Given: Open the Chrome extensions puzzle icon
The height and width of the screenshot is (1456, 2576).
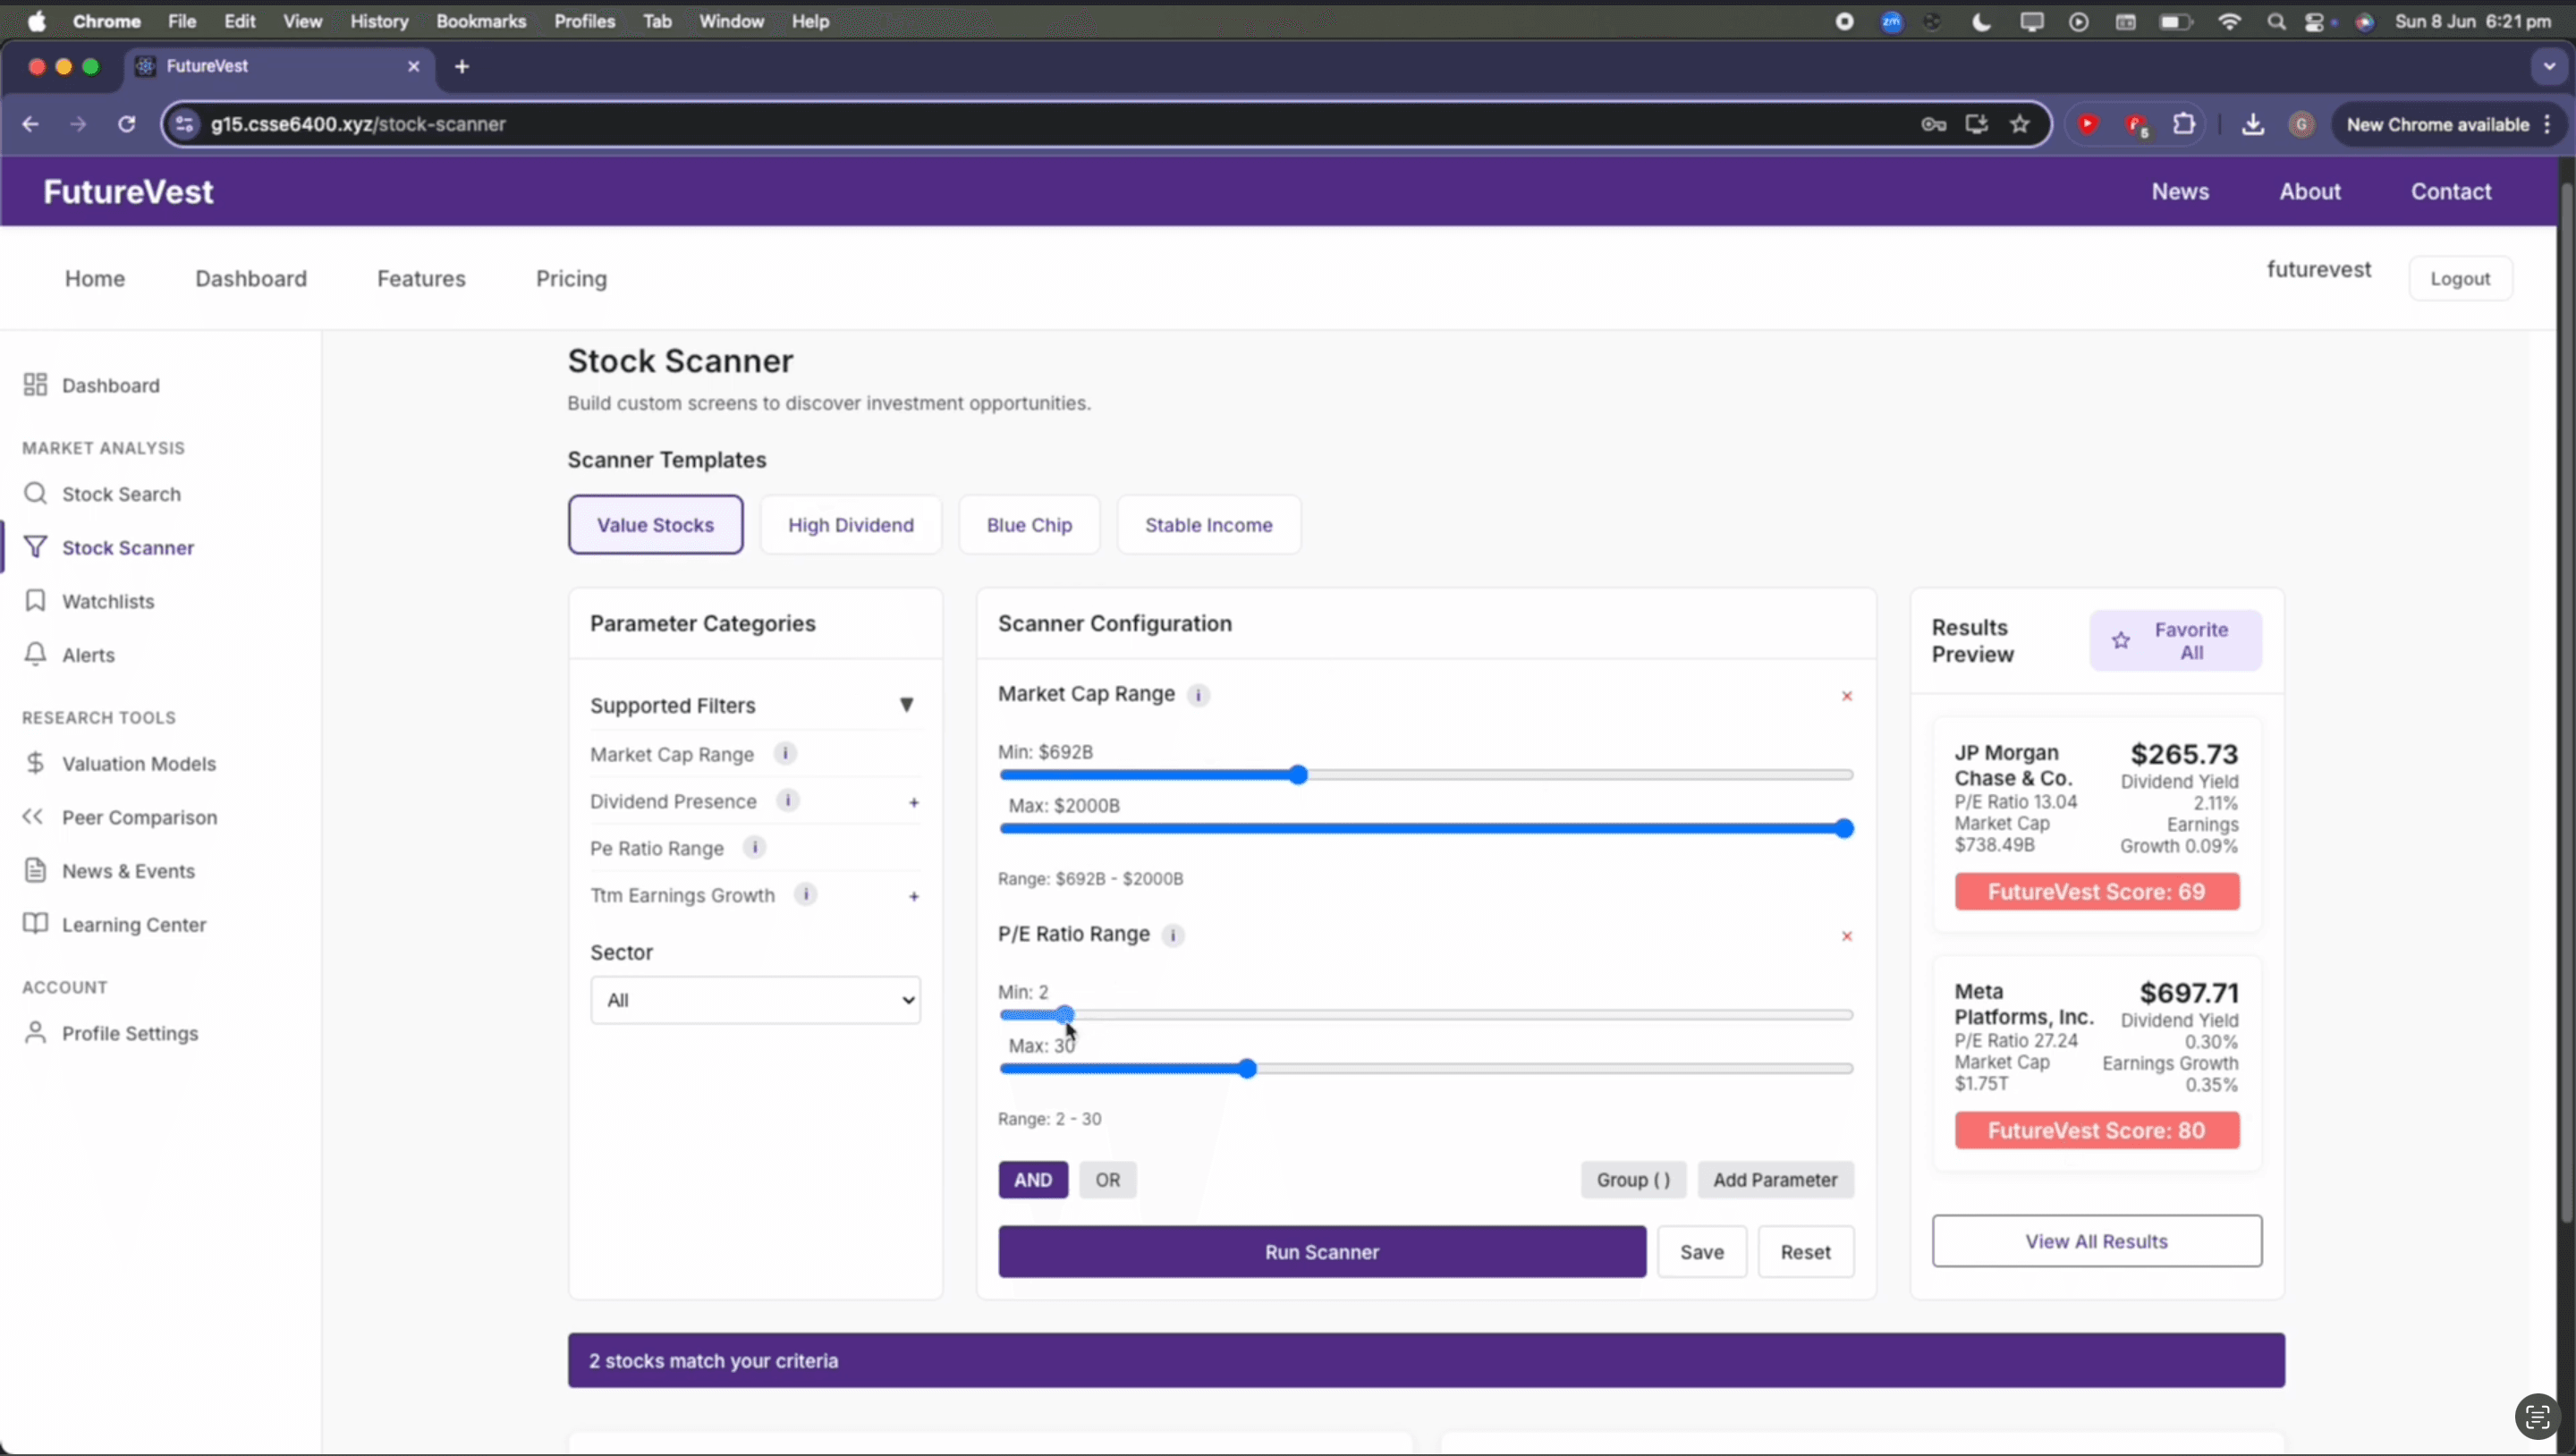Looking at the screenshot, I should (x=2184, y=124).
